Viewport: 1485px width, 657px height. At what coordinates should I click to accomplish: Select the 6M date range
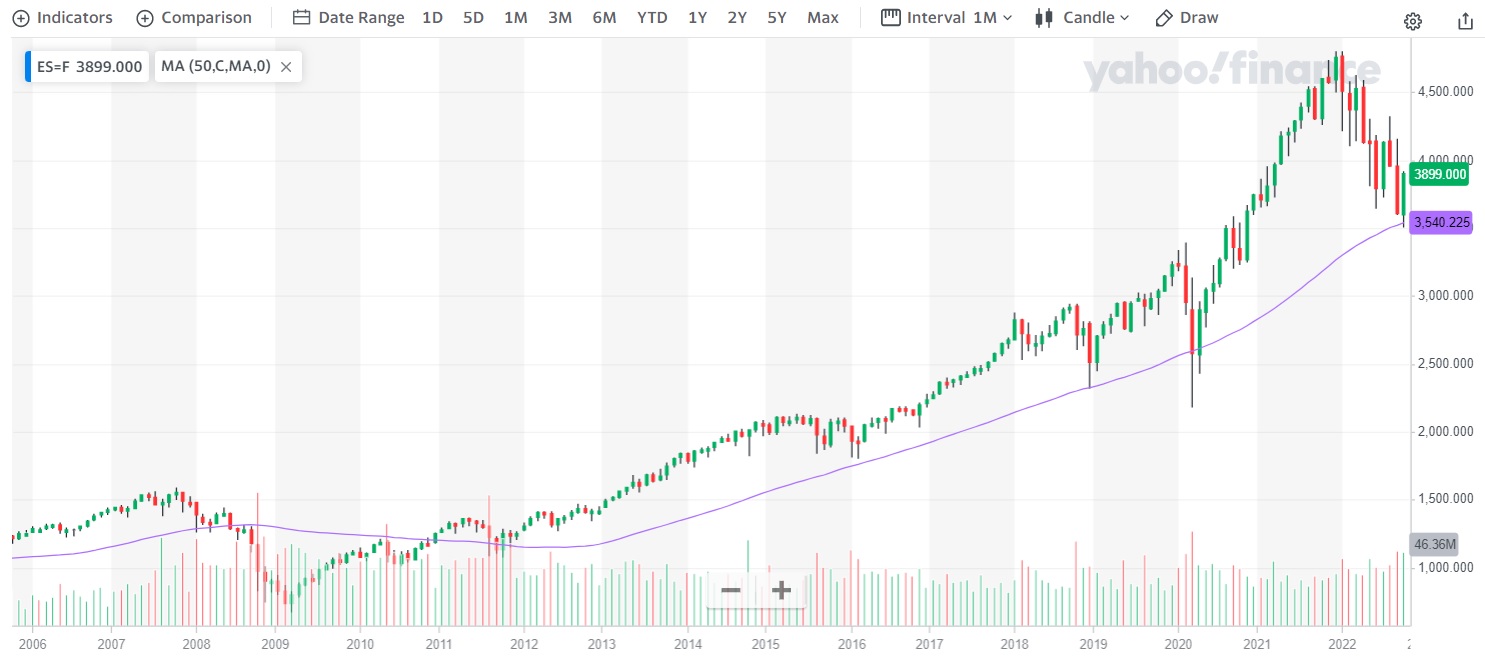tap(604, 18)
